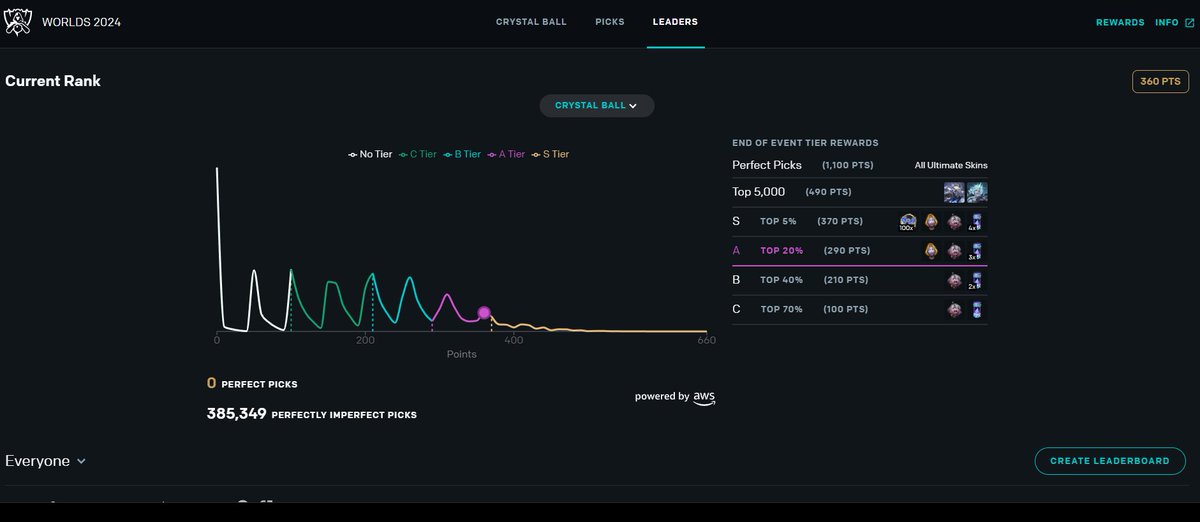Expand the Everyone leaderboard filter
The image size is (1200, 522).
tap(46, 461)
